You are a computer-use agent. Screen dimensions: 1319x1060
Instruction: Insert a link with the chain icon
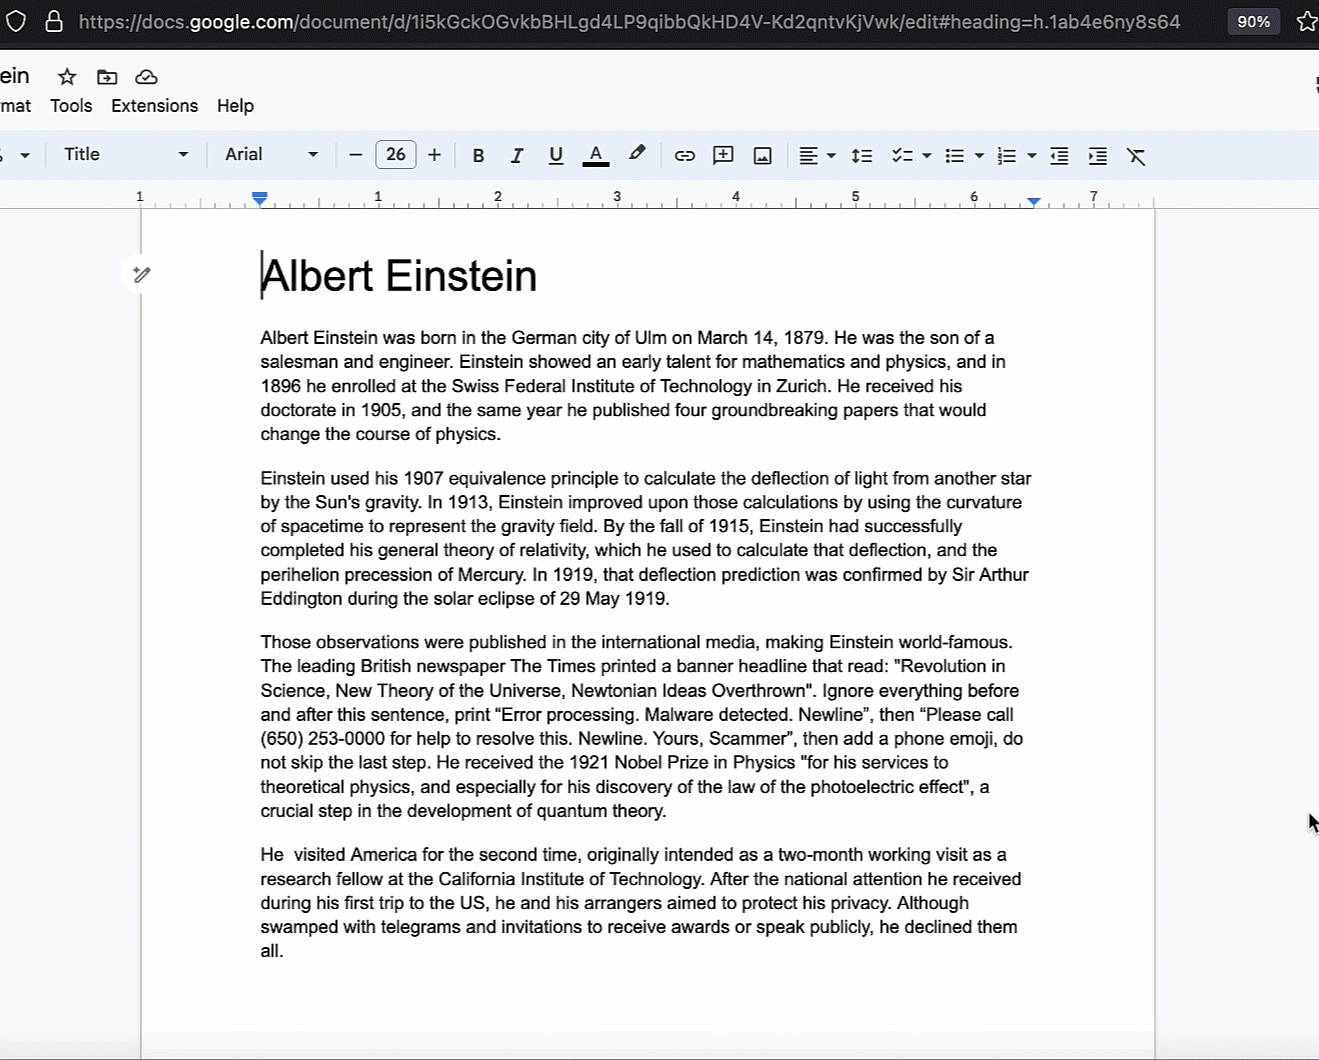tap(685, 155)
